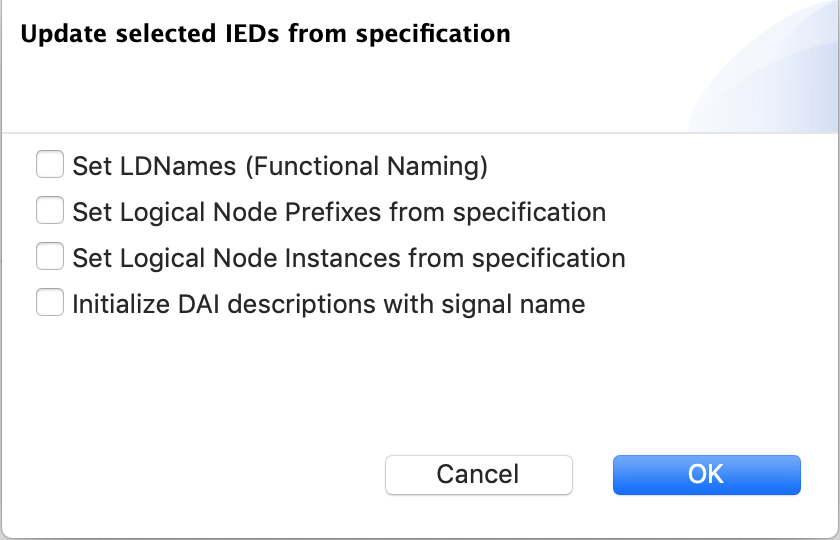Enable the Set LDNames (Functional Naming) checkbox

click(50, 164)
